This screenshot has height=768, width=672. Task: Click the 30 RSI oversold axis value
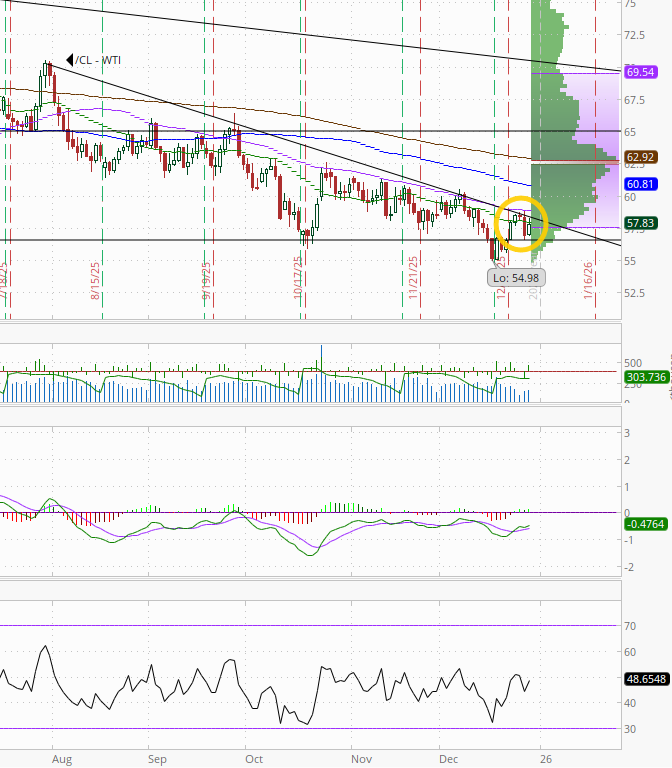(x=630, y=729)
